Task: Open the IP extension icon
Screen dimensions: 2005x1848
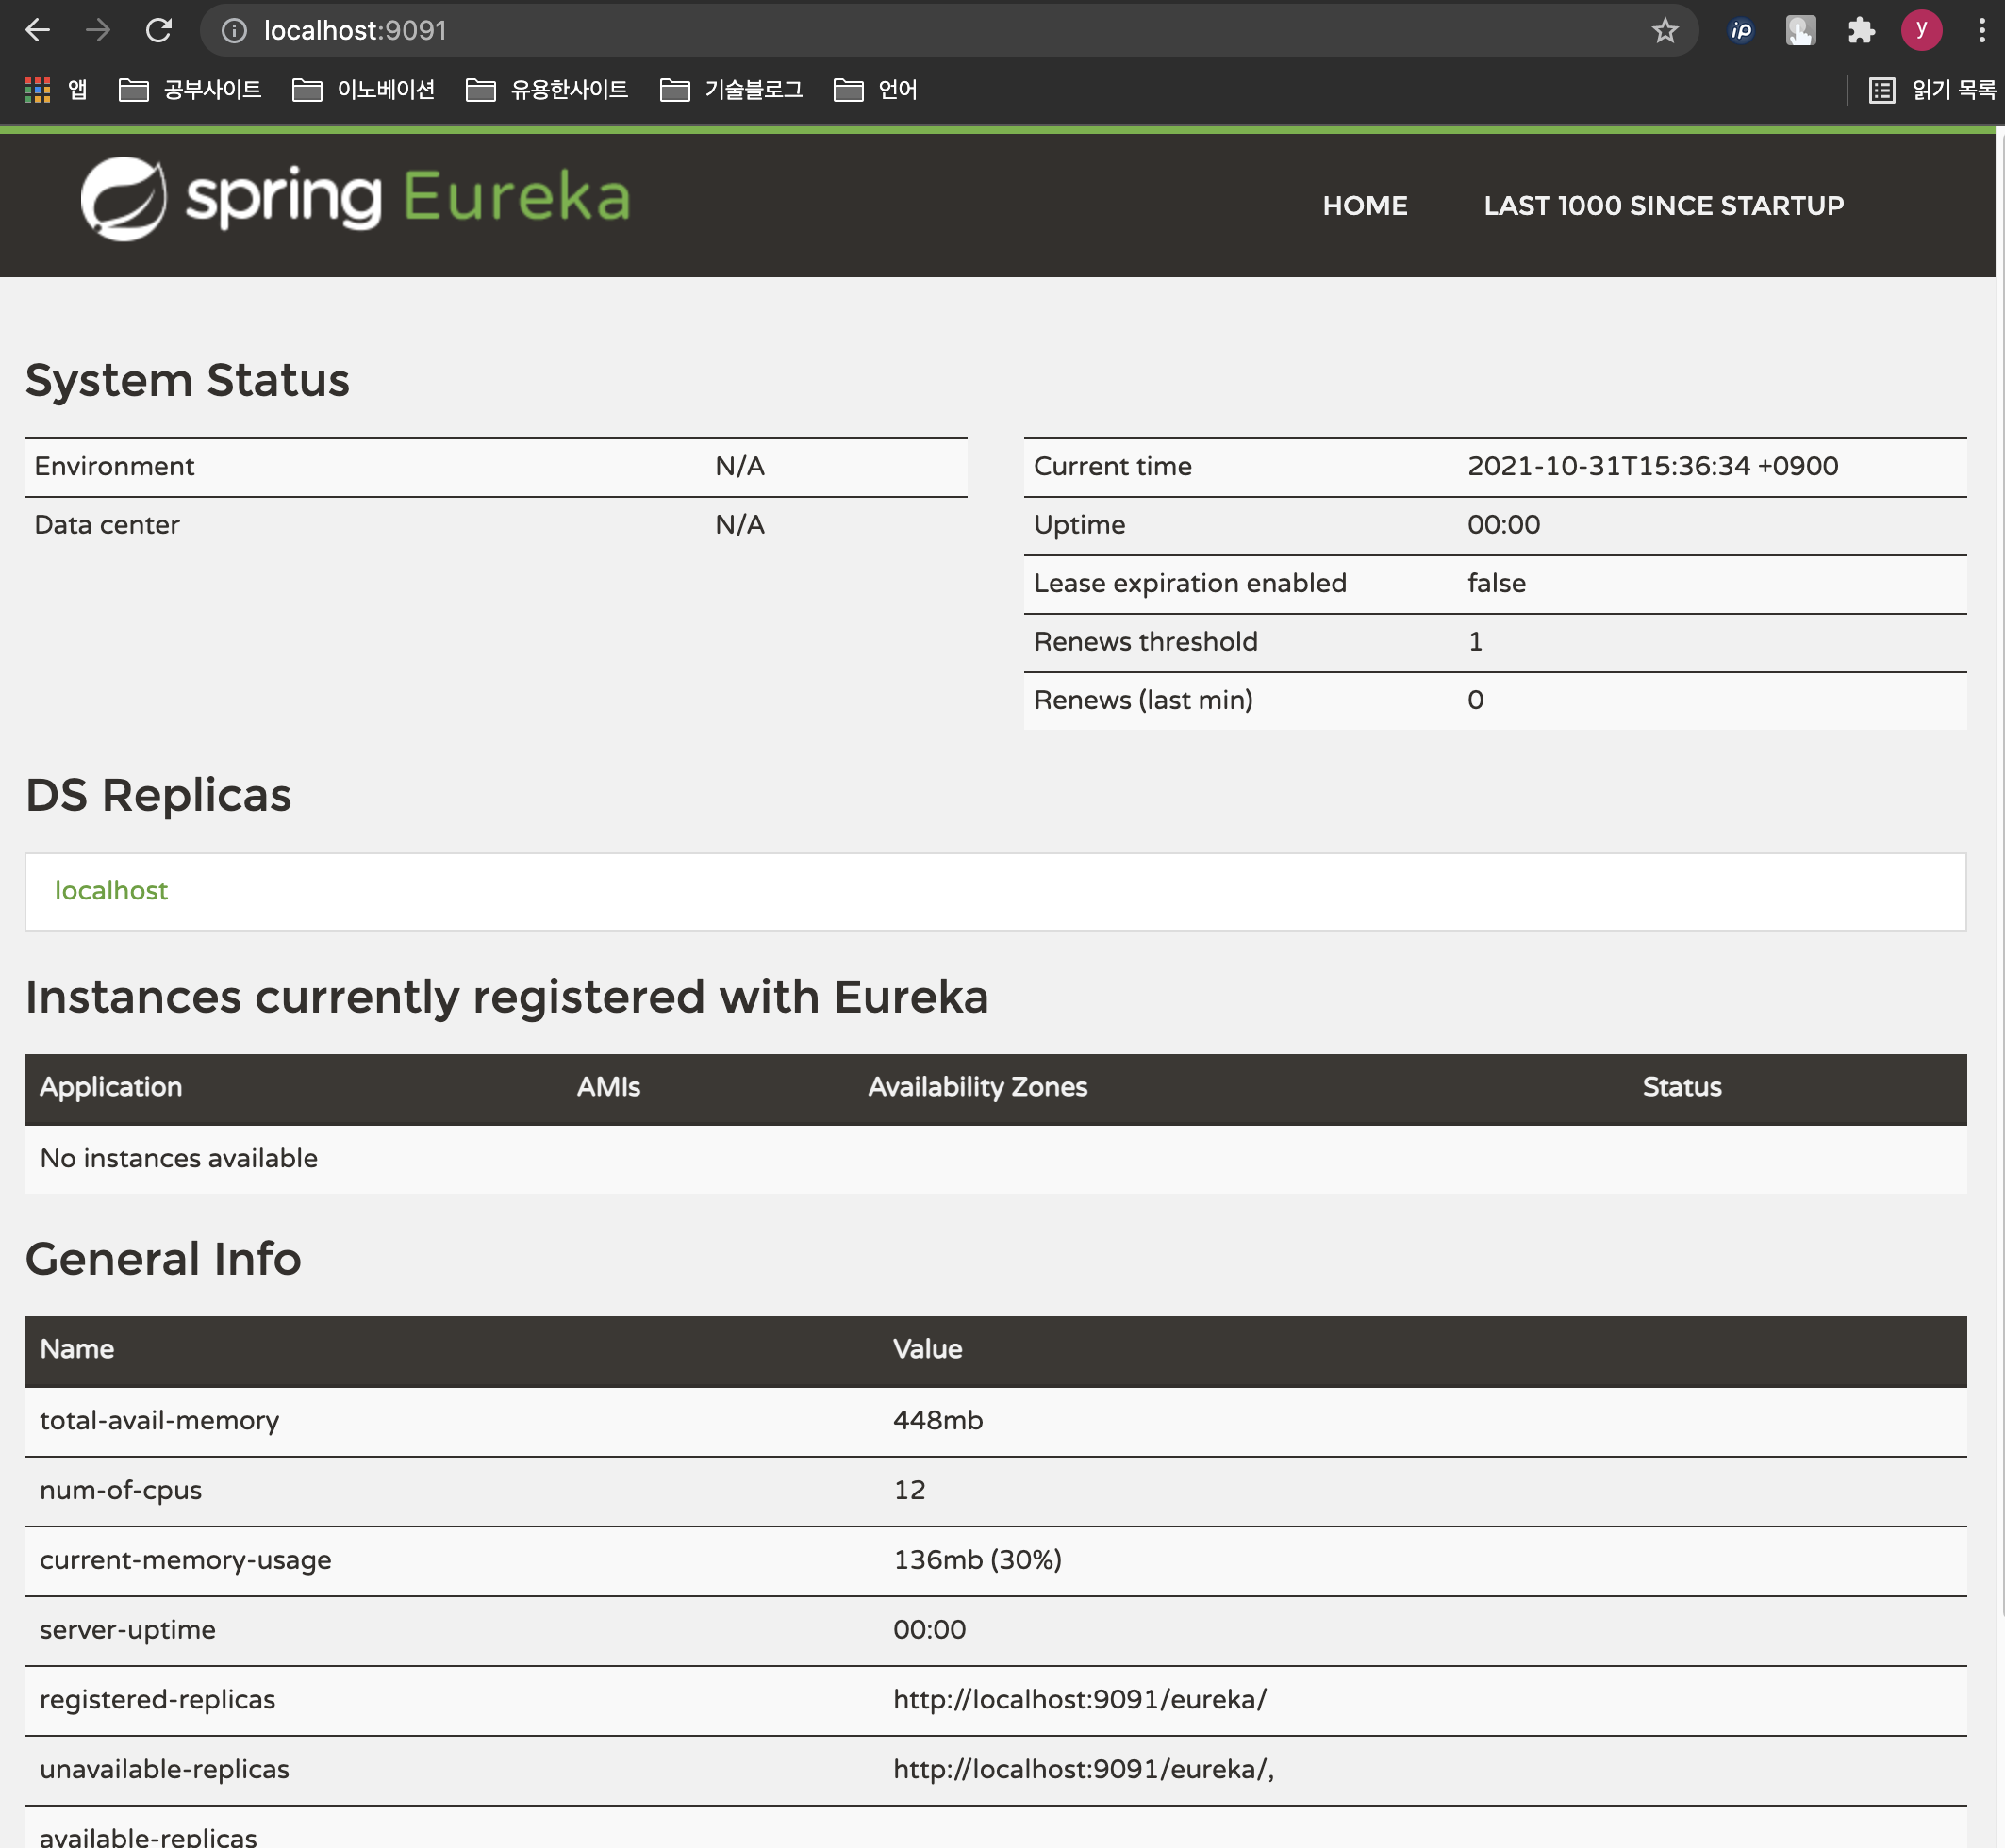Action: (1741, 31)
